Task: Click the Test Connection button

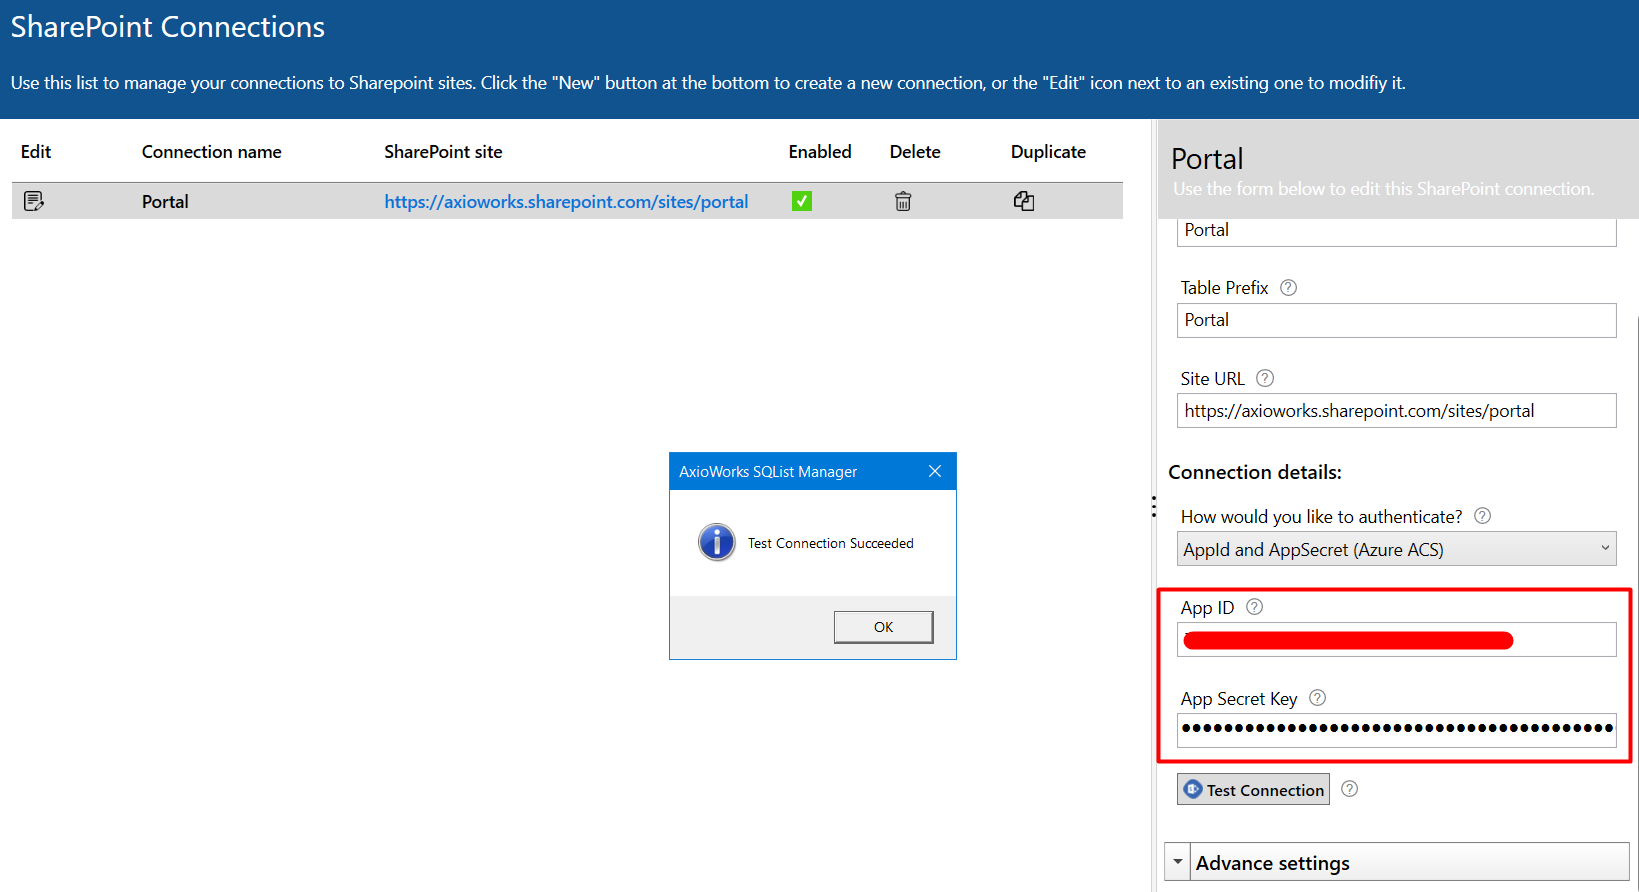Action: click(x=1253, y=789)
